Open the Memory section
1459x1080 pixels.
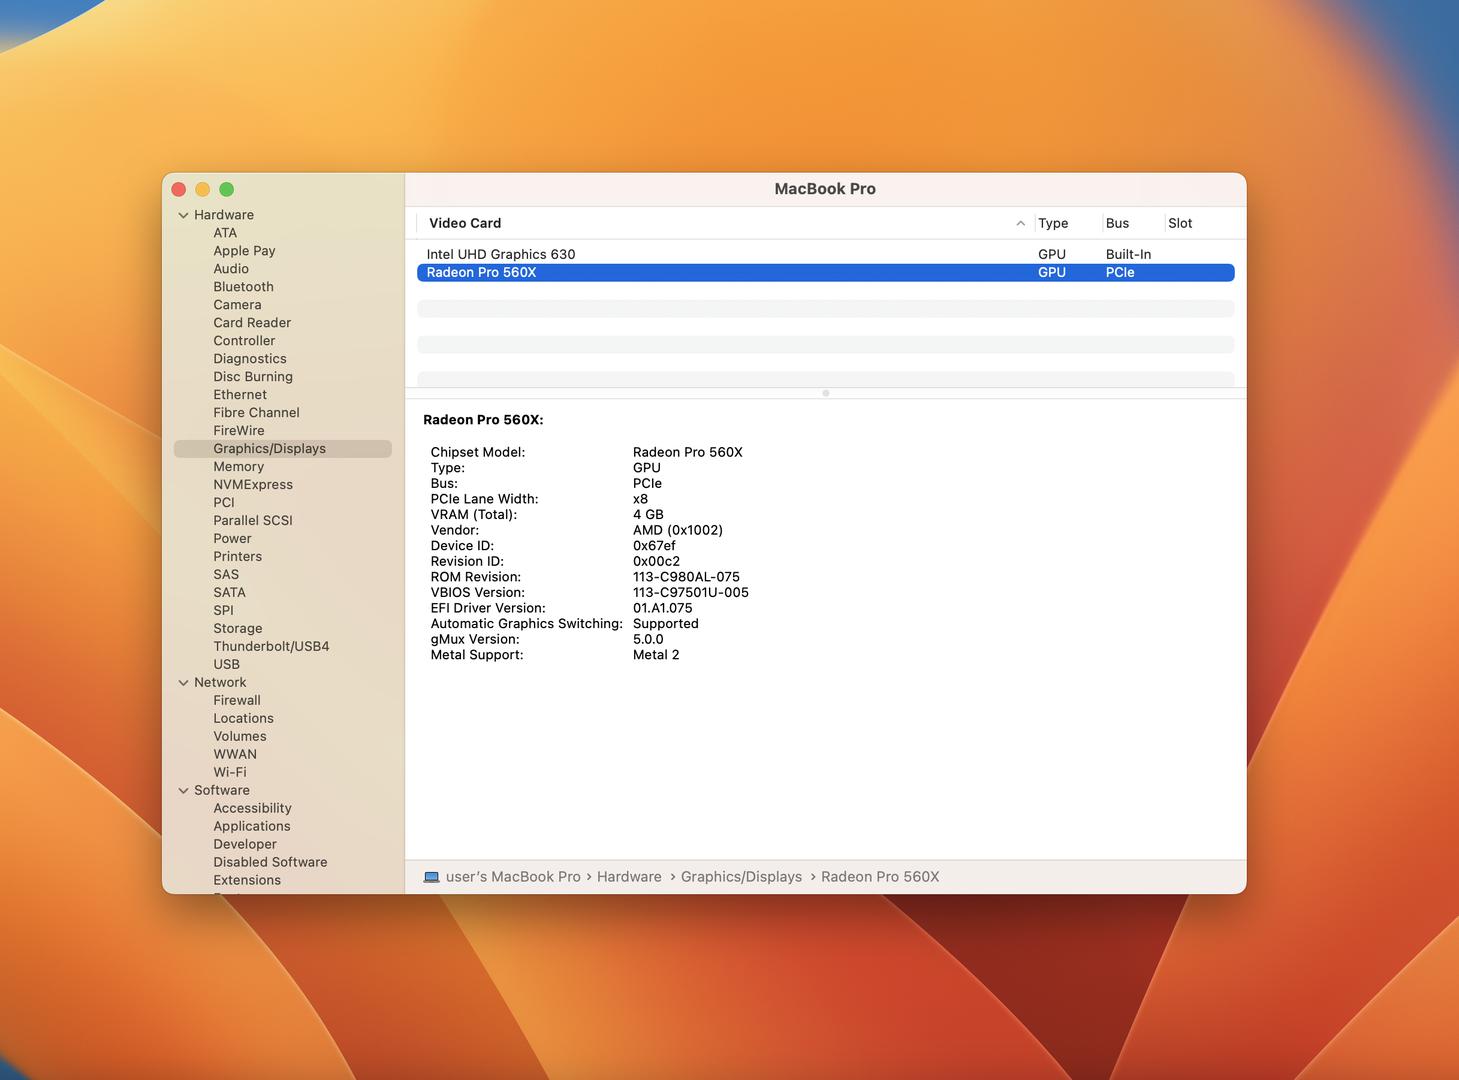[x=239, y=467]
